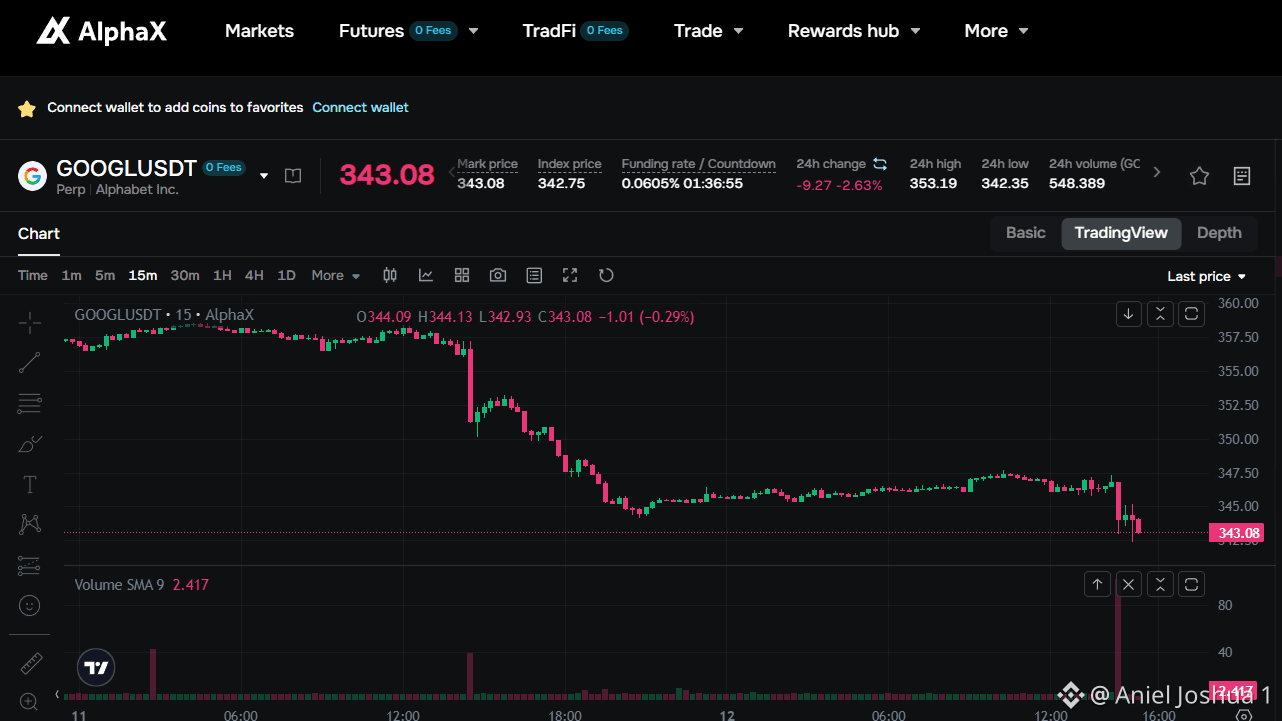Switch to Depth chart view
The width and height of the screenshot is (1282, 721).
click(x=1219, y=233)
